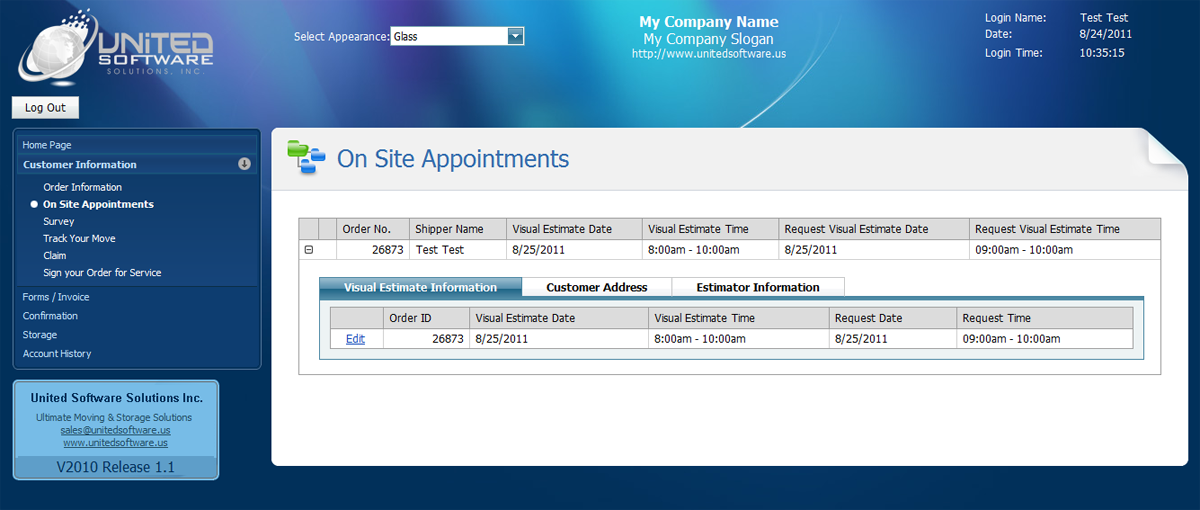Click the On Site Appointments header icon
This screenshot has width=1200, height=510.
[306, 157]
